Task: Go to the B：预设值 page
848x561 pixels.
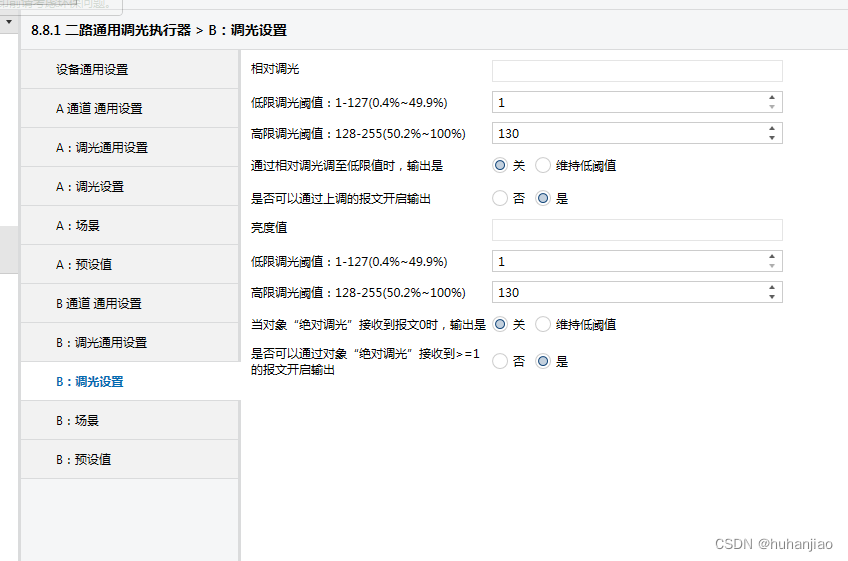Action: click(84, 460)
